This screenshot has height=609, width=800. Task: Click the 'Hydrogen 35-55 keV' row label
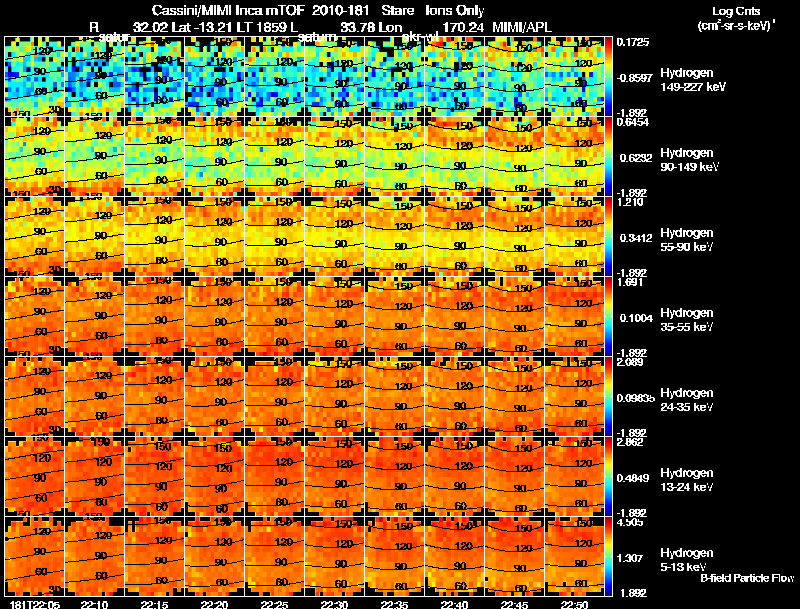[x=687, y=320]
